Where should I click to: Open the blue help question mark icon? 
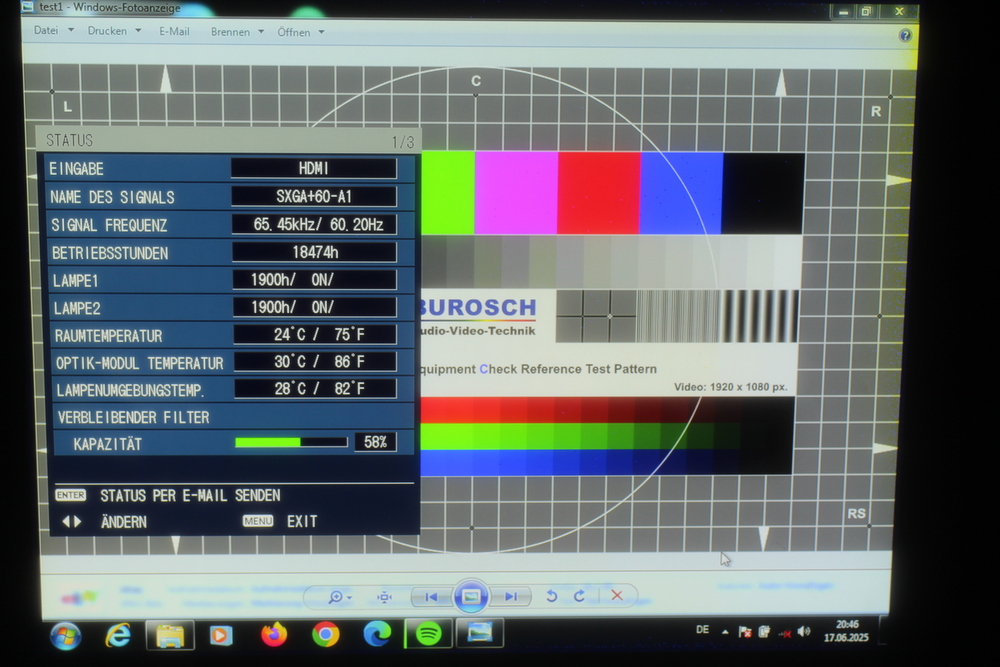point(904,35)
